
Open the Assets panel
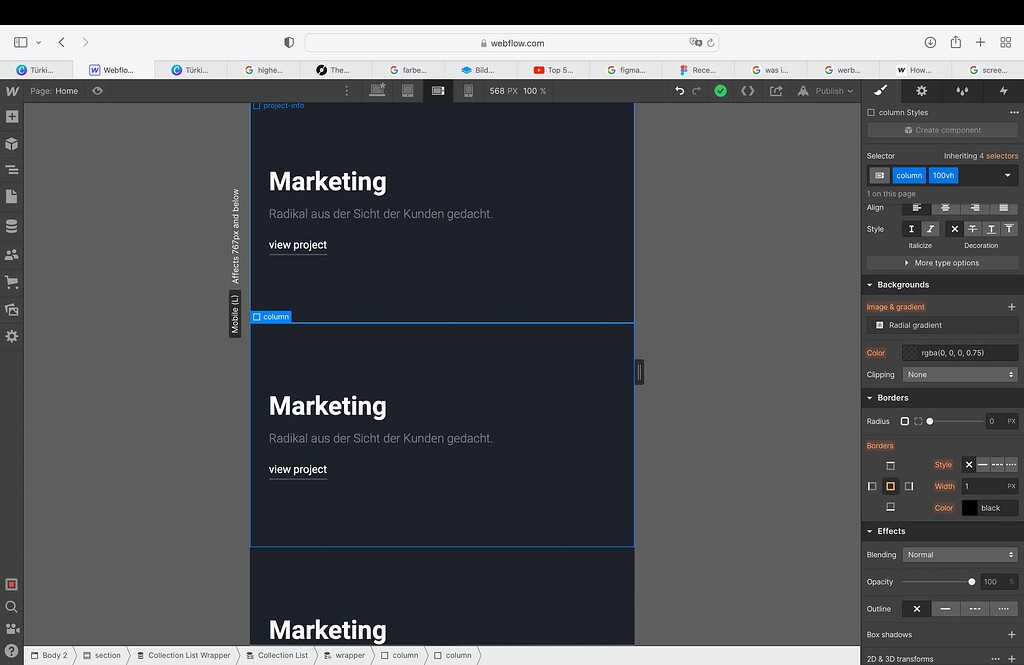tap(13, 311)
